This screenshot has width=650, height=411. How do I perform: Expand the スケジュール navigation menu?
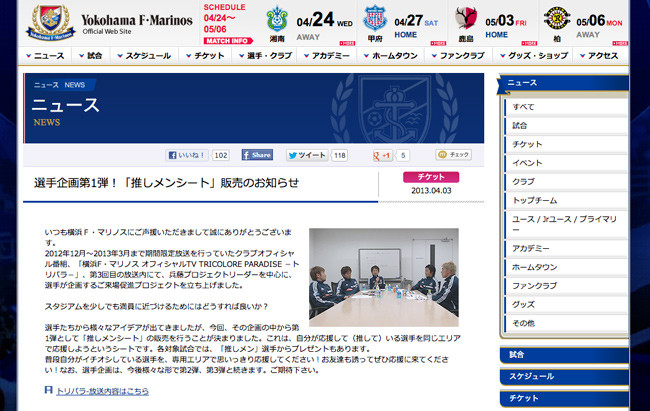144,56
